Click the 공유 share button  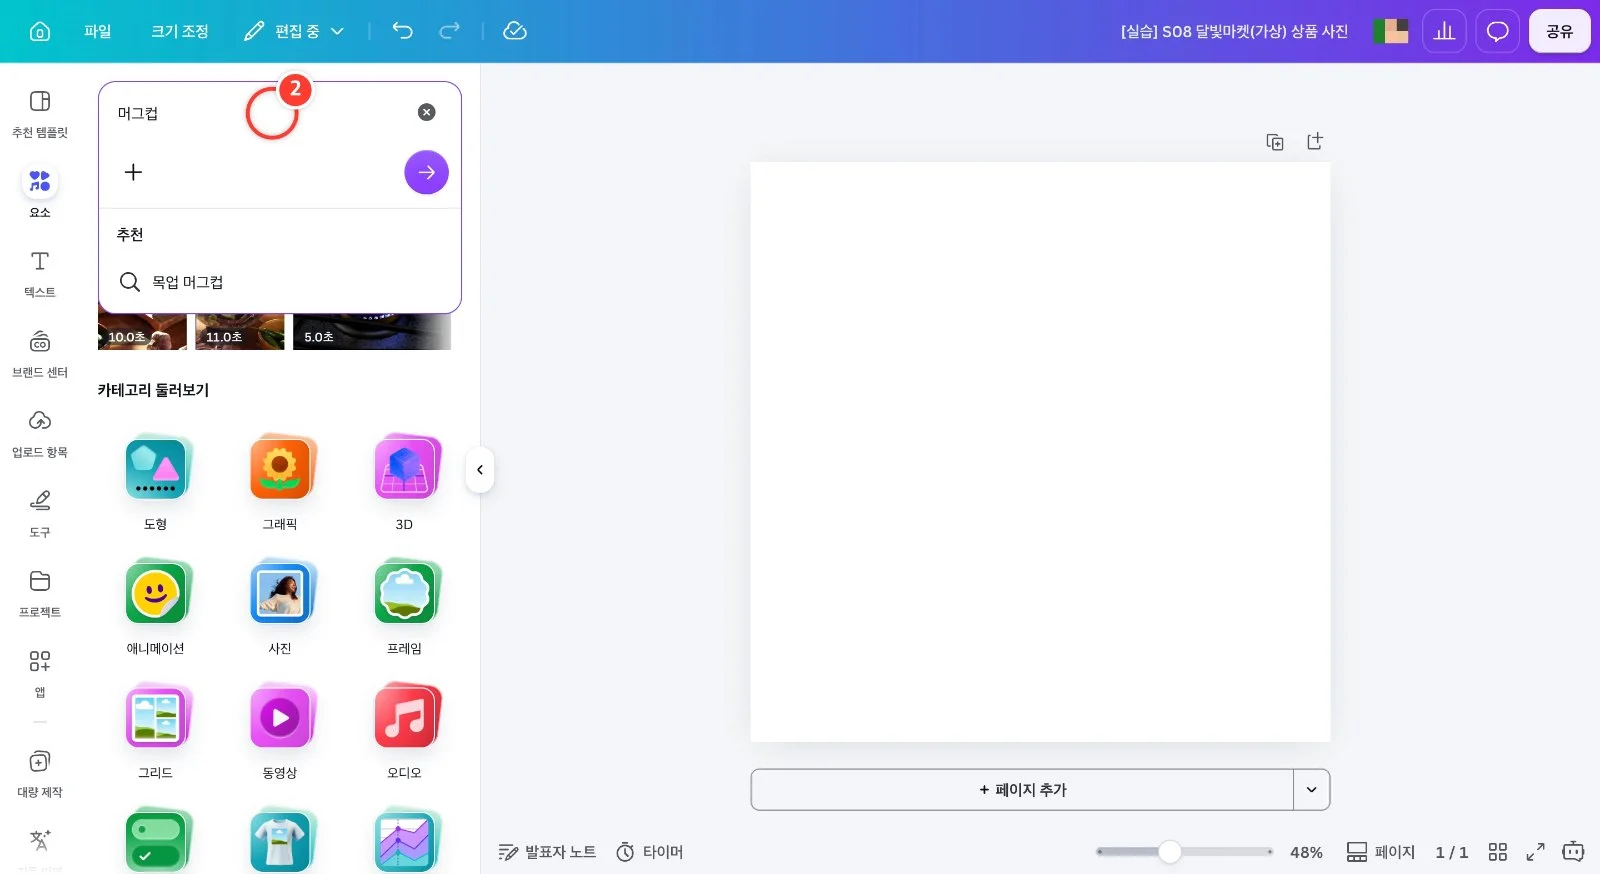point(1559,31)
